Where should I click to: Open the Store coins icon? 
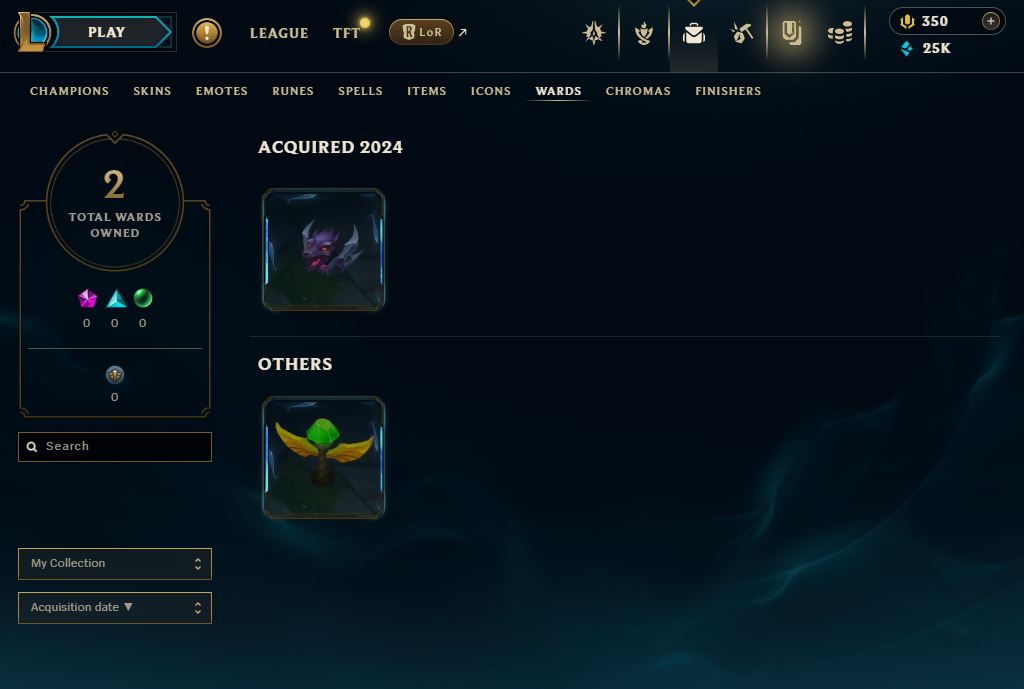pos(840,33)
